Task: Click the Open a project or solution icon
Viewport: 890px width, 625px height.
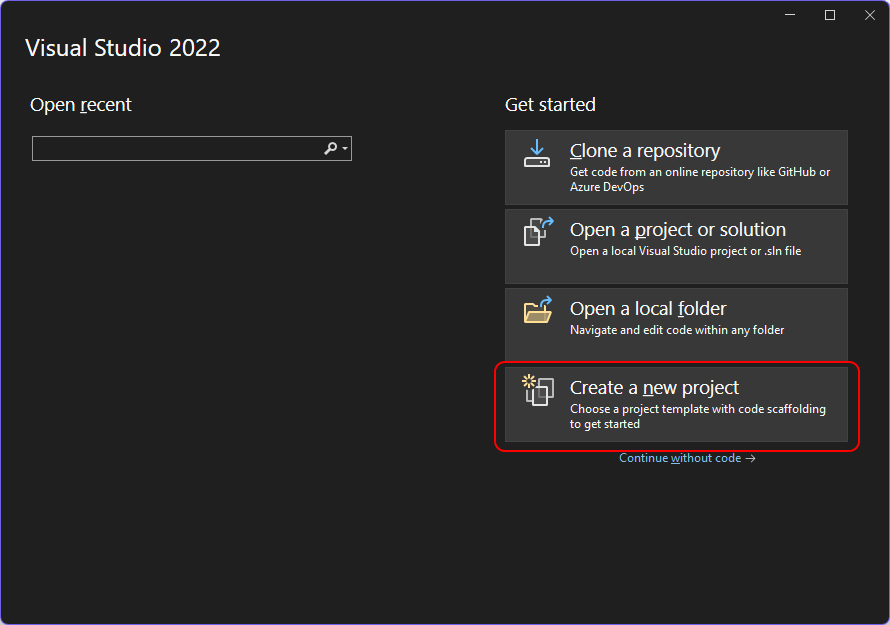Action: (538, 231)
